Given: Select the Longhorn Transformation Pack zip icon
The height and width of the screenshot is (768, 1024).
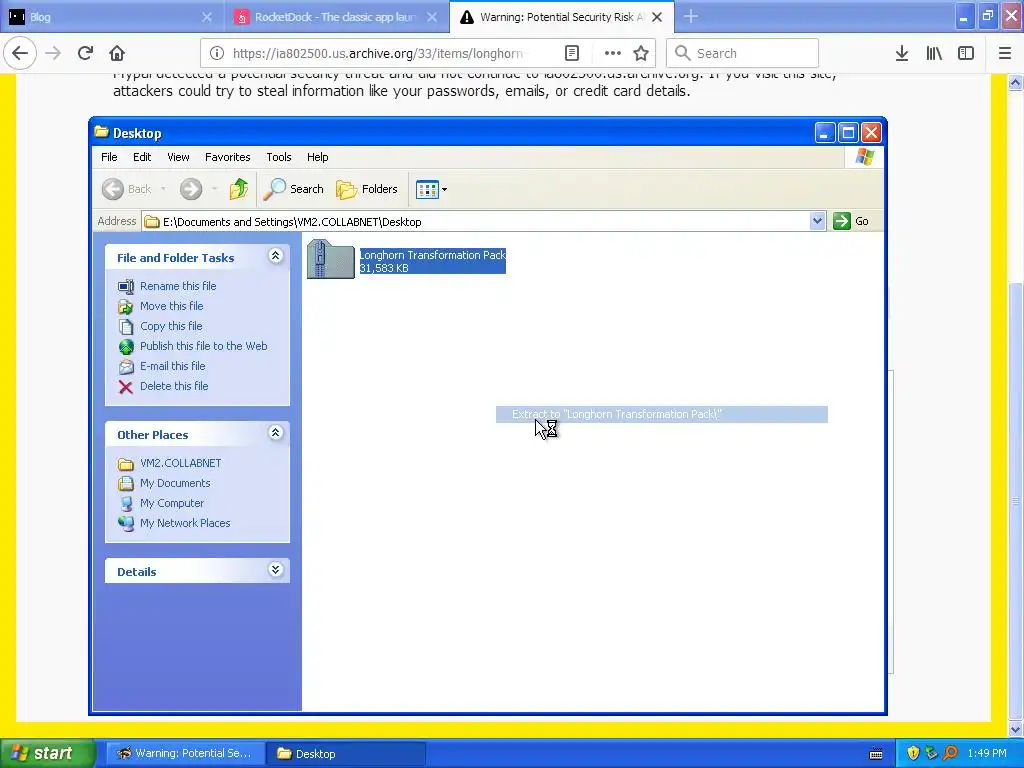Looking at the screenshot, I should coord(330,259).
